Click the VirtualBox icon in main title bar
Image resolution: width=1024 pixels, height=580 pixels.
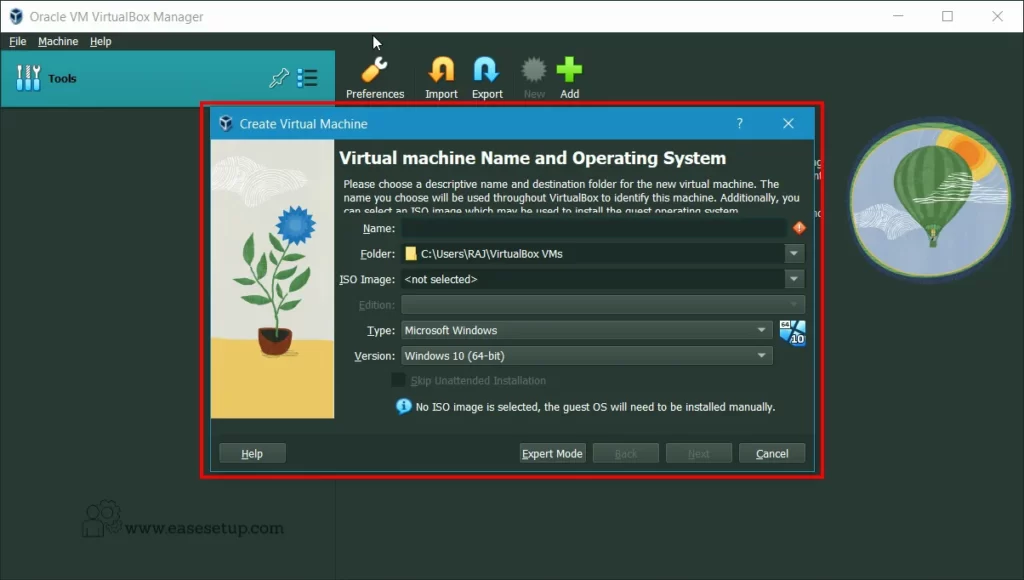tap(16, 16)
